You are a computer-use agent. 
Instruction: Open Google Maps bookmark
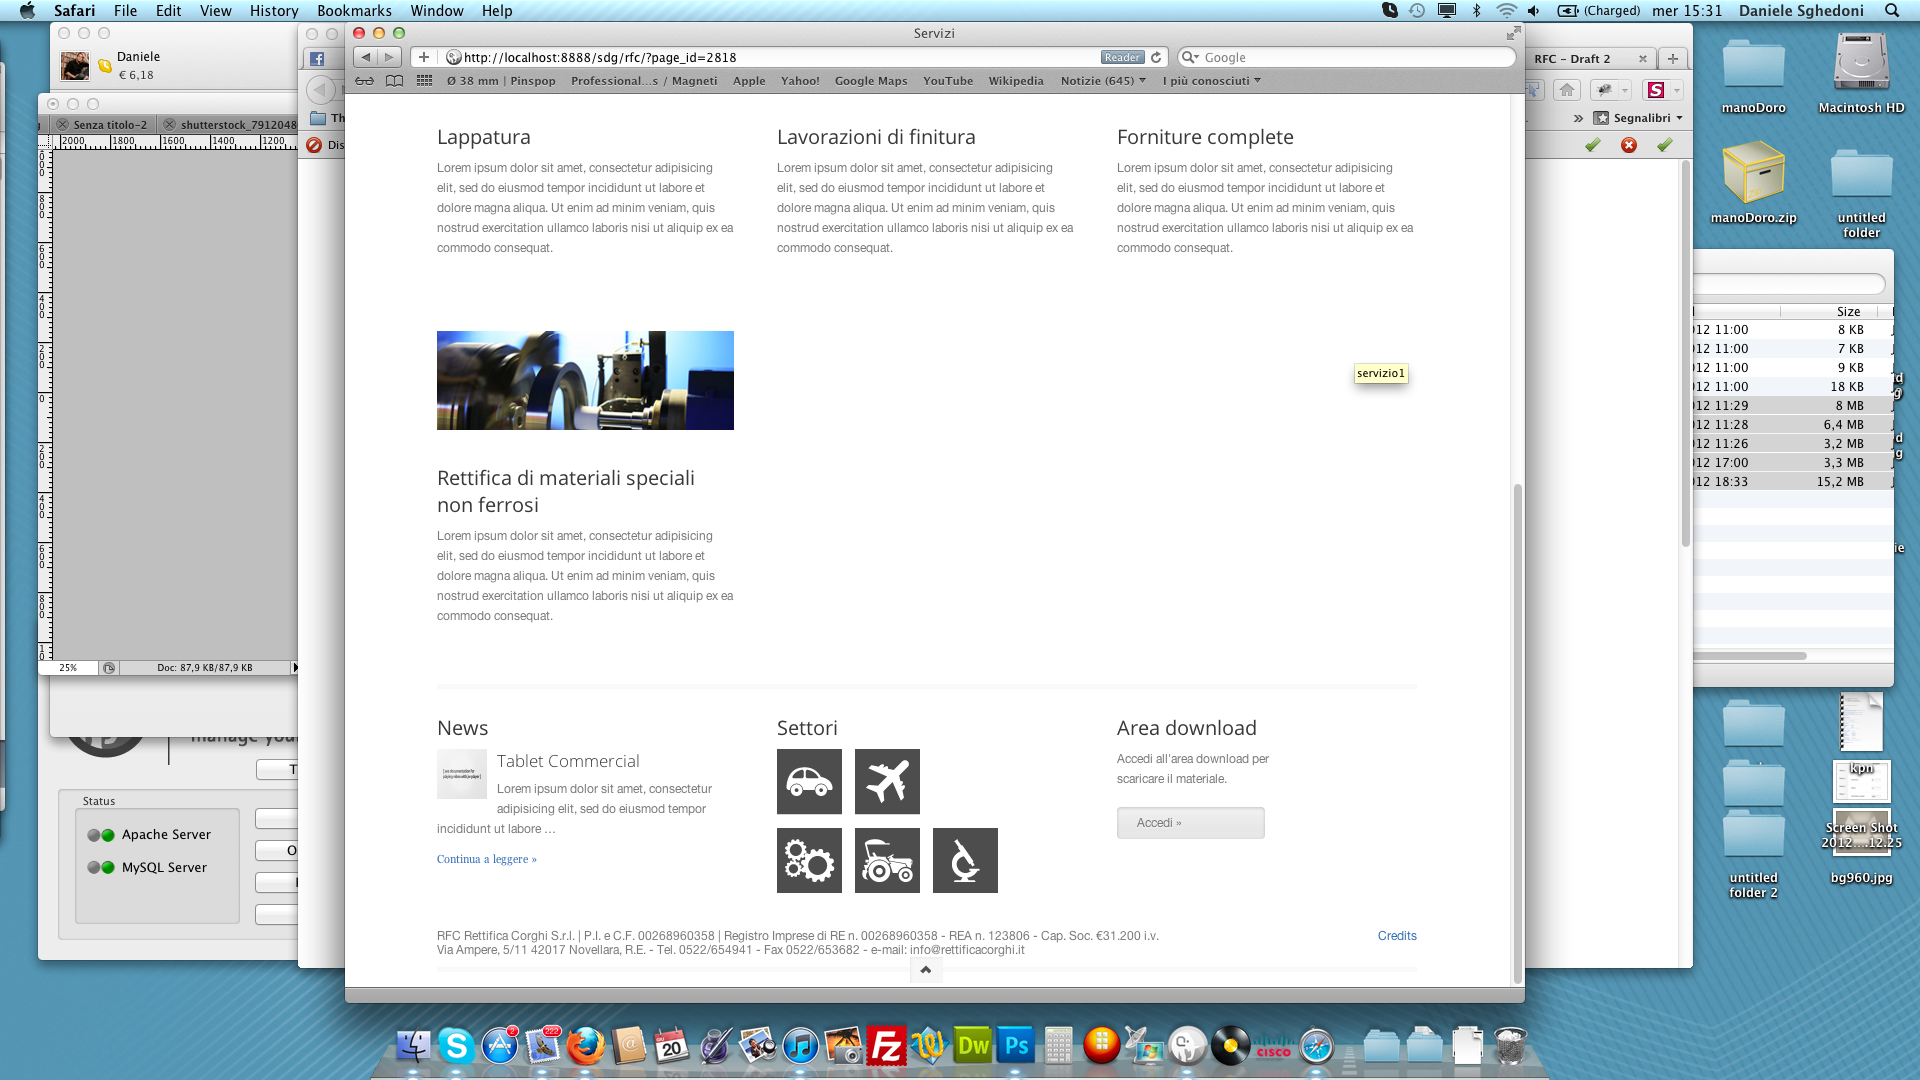point(871,81)
